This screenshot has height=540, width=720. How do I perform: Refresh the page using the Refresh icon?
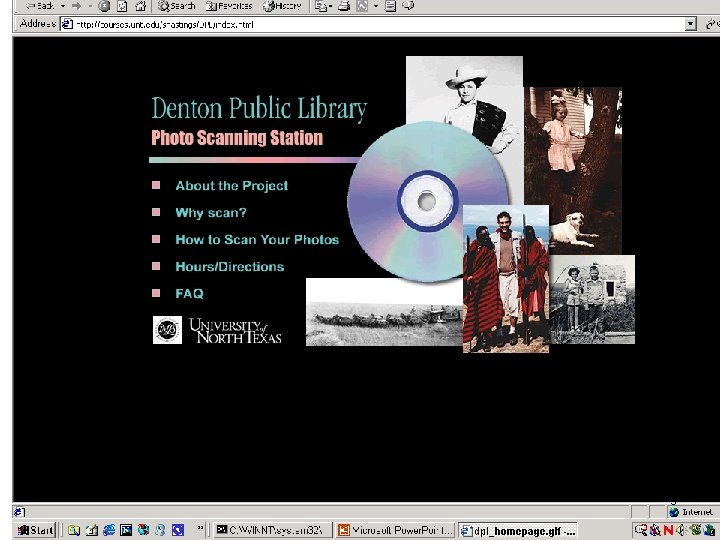click(123, 6)
